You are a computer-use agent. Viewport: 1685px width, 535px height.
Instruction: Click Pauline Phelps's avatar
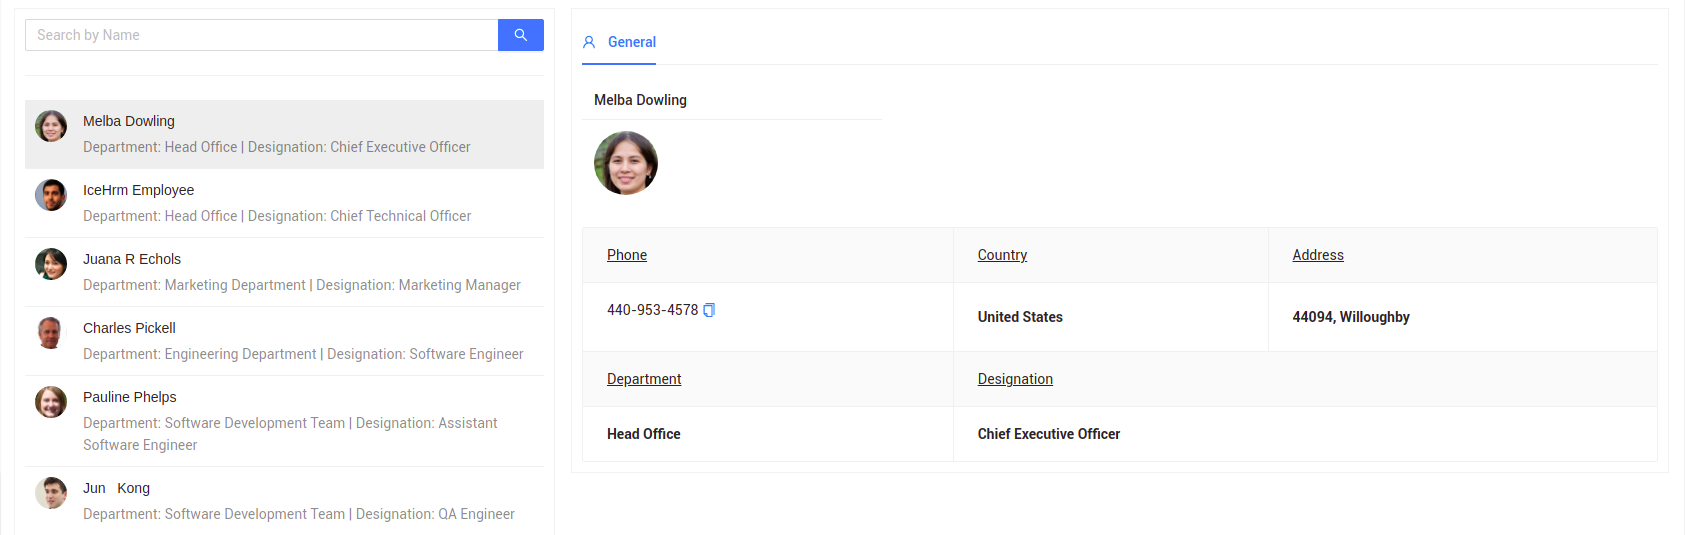click(51, 402)
